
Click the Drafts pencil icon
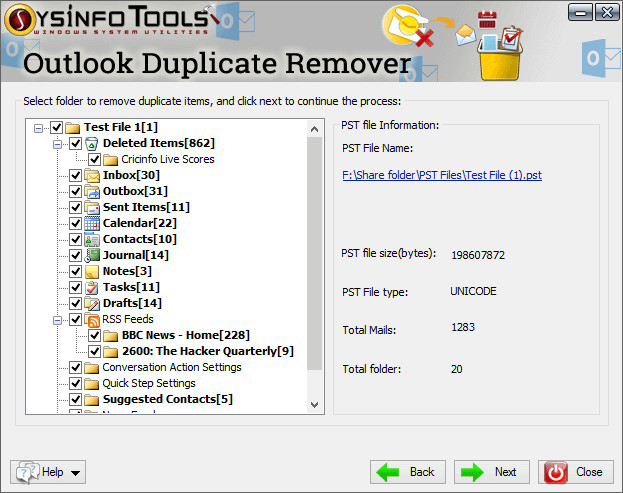point(91,304)
